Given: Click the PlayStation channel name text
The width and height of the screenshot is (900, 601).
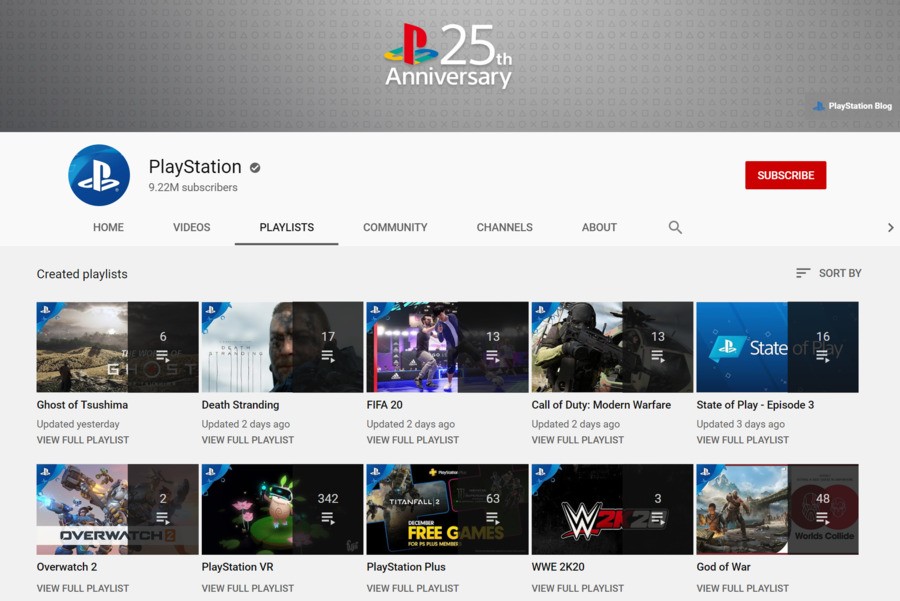Looking at the screenshot, I should click(x=195, y=166).
